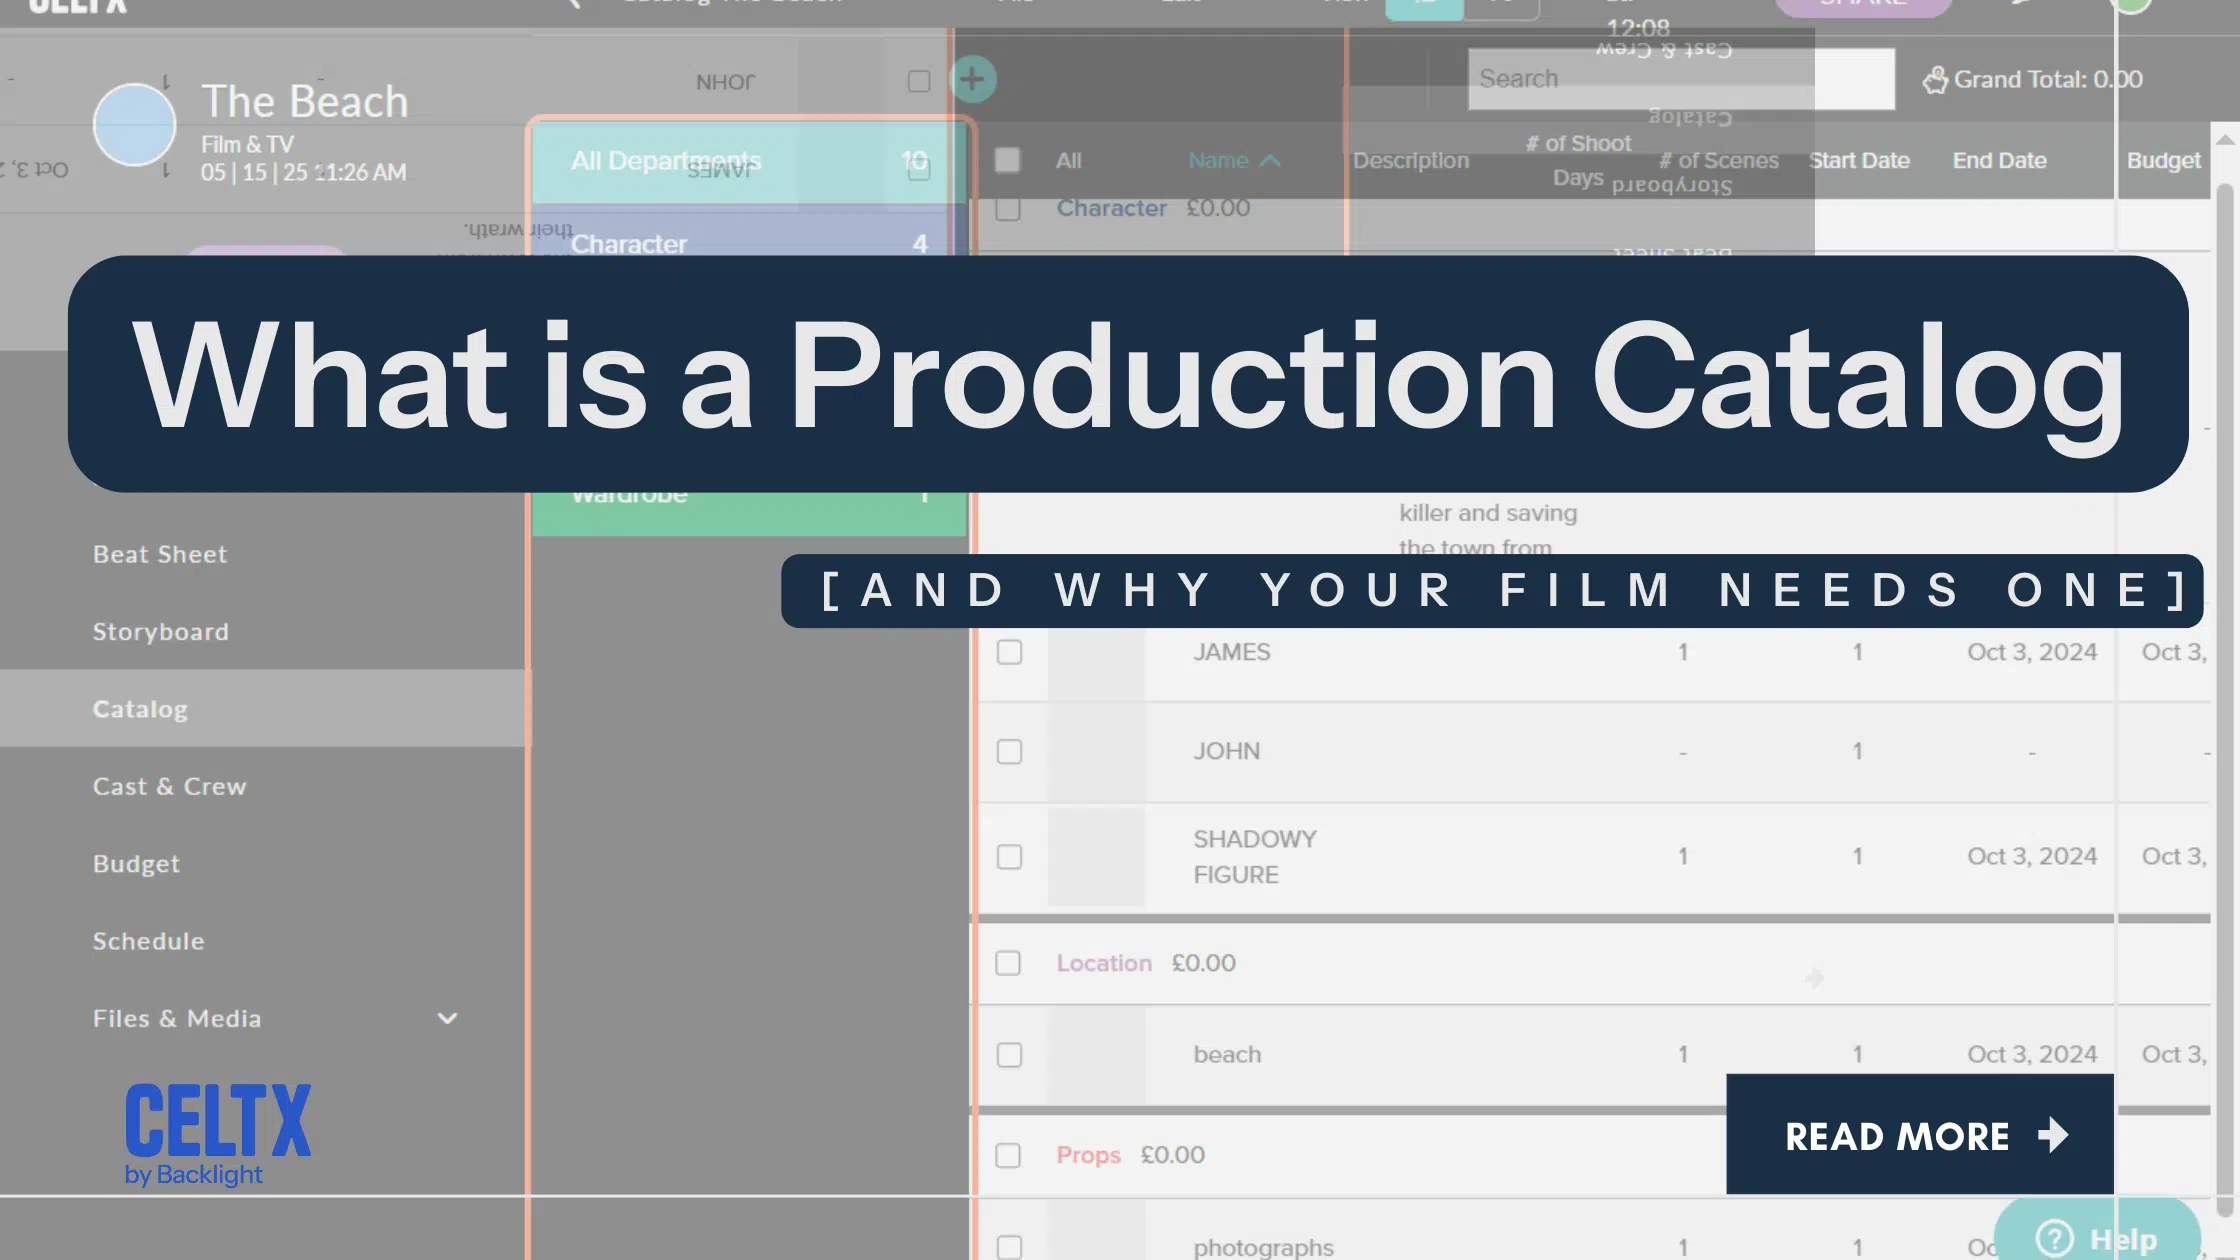Go to the Storyboard section
The width and height of the screenshot is (2240, 1260).
tap(160, 632)
